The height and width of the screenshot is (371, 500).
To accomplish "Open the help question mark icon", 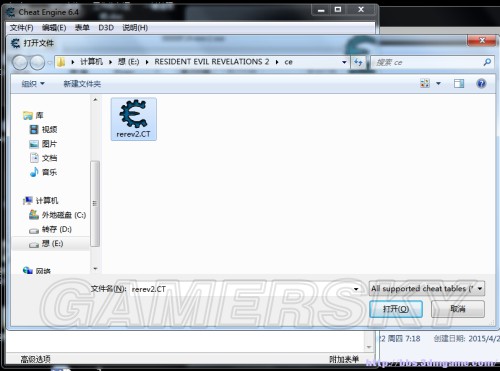I will coord(481,83).
